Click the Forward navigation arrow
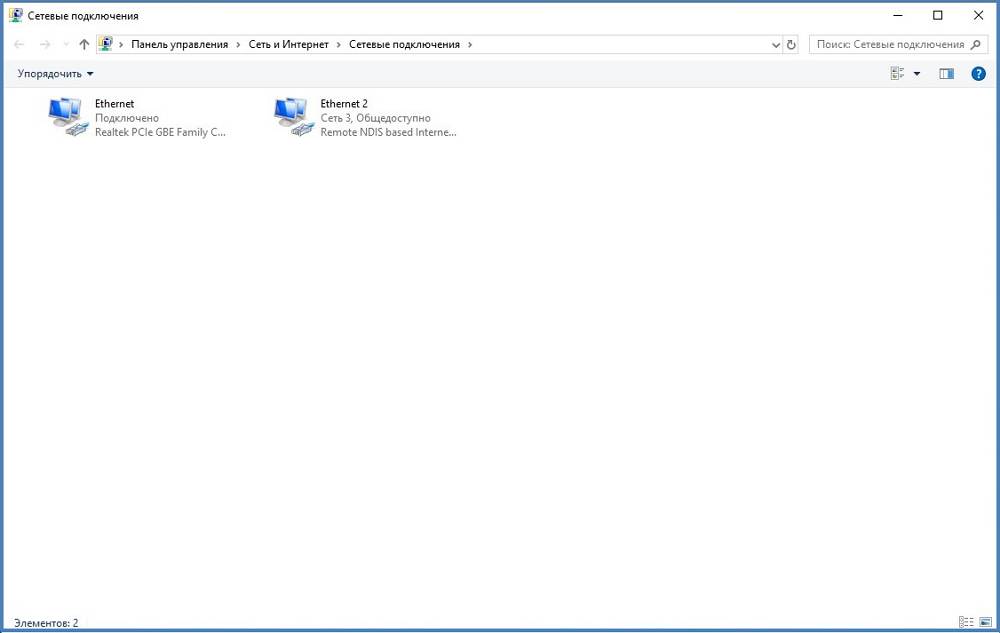Screen dimensions: 1000x633 click(x=44, y=45)
